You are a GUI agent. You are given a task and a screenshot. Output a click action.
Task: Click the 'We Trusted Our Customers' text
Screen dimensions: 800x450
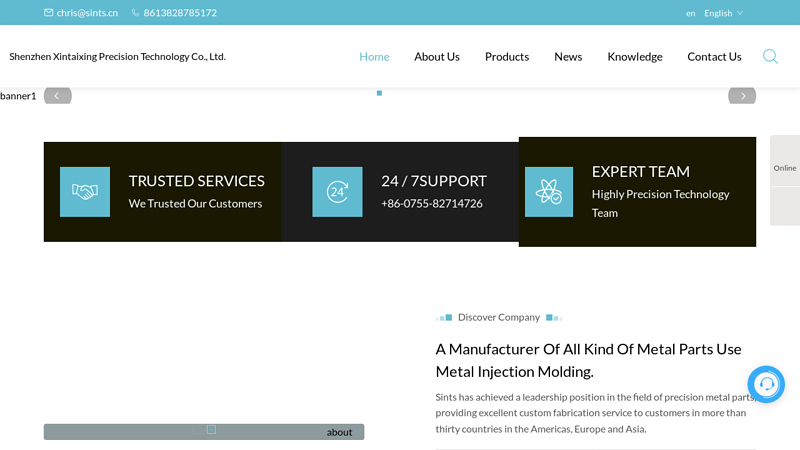pos(195,204)
